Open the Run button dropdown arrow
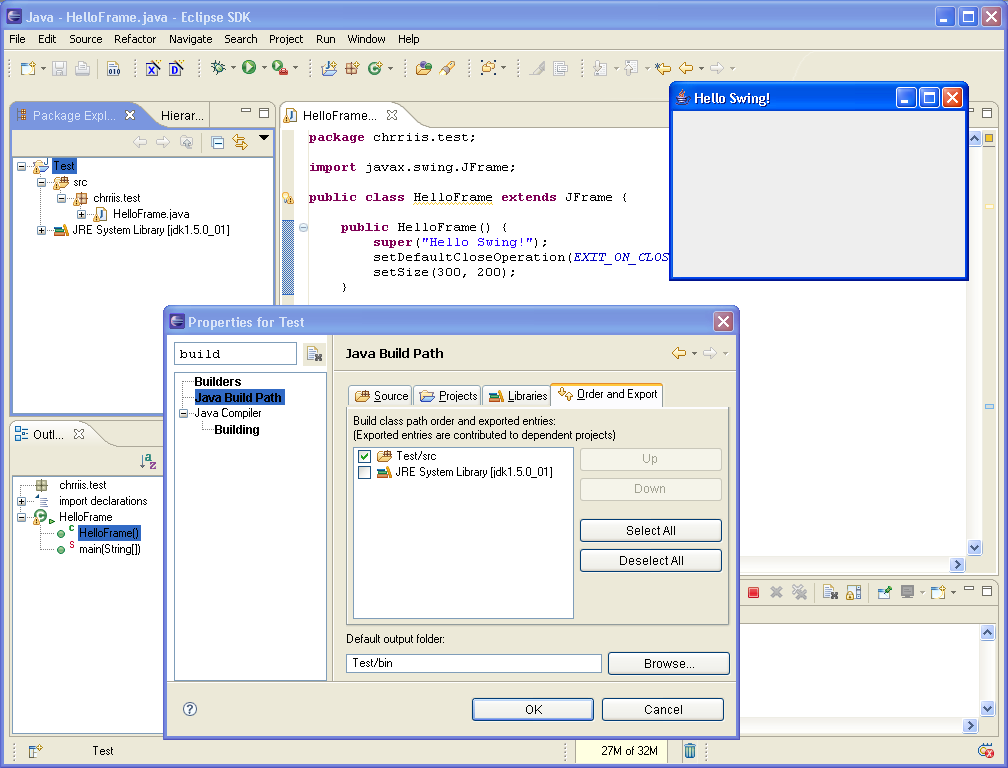 (x=264, y=67)
